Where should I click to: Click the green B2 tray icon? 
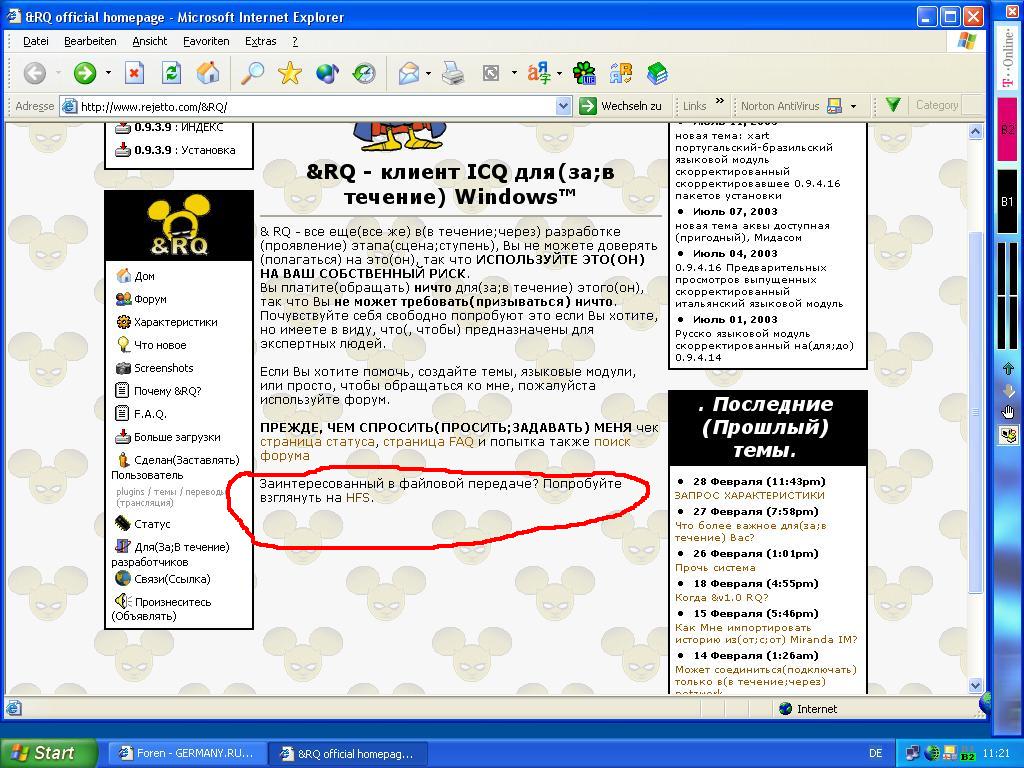point(968,756)
